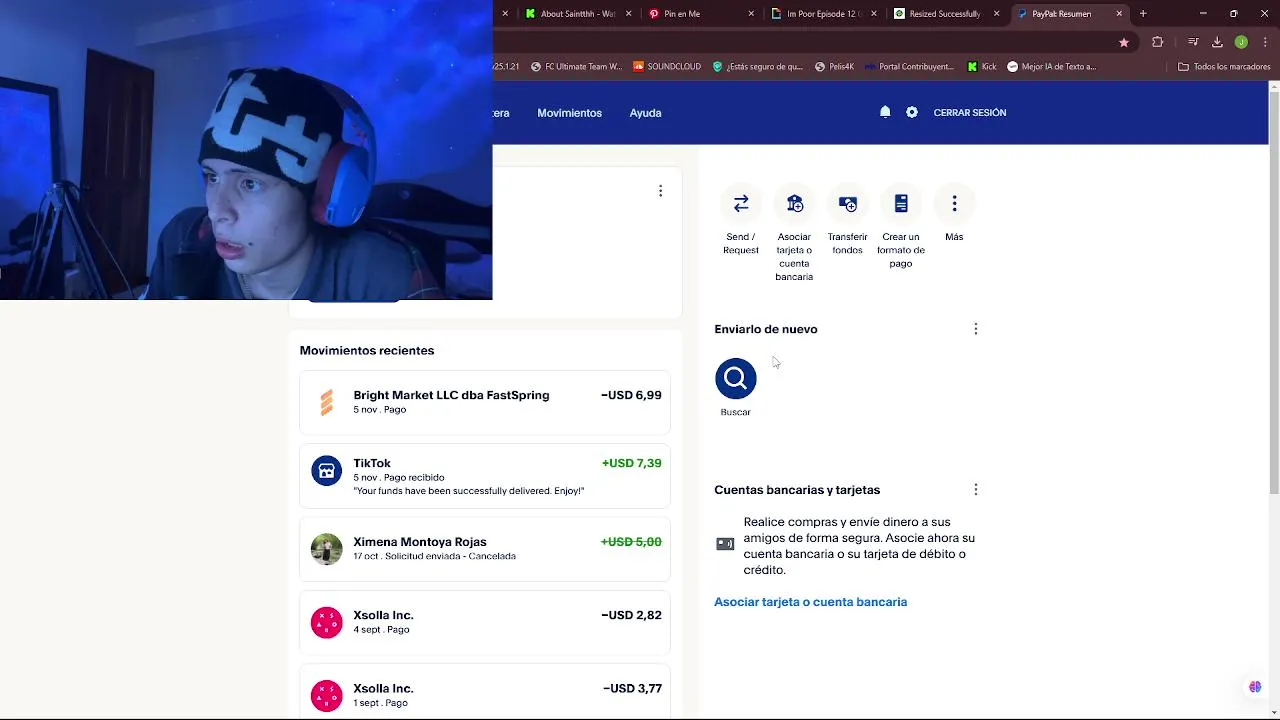The width and height of the screenshot is (1280, 720).
Task: Open PayPal notifications bell
Action: [885, 112]
